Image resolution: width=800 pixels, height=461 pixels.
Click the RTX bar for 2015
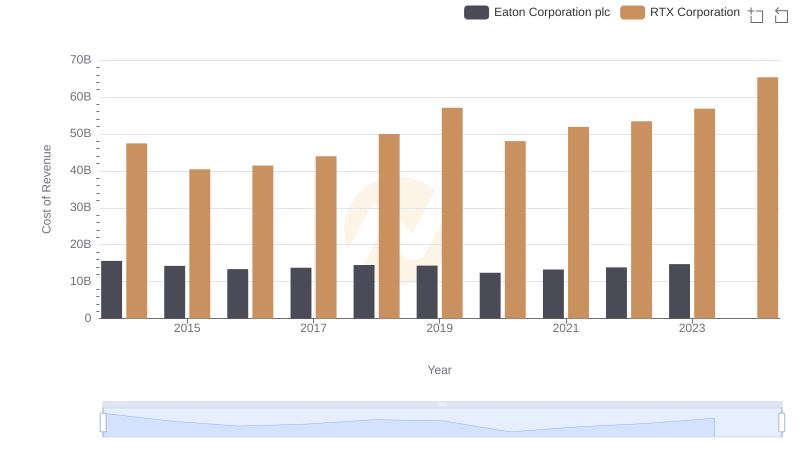point(199,244)
